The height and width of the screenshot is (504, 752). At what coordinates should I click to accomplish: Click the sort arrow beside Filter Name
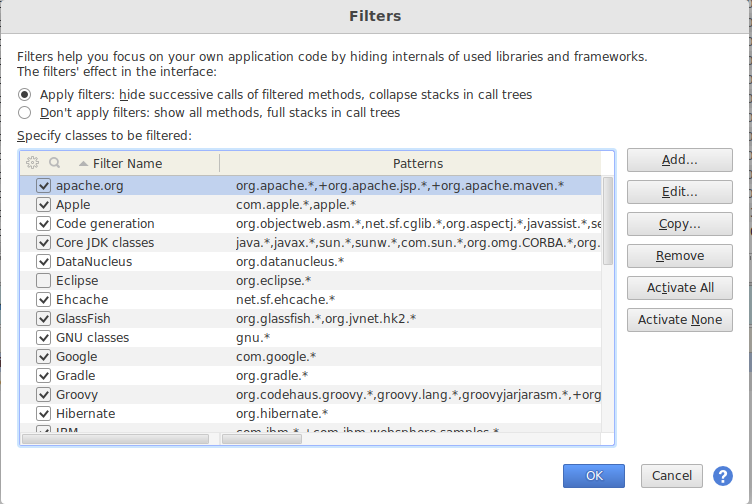[x=83, y=164]
